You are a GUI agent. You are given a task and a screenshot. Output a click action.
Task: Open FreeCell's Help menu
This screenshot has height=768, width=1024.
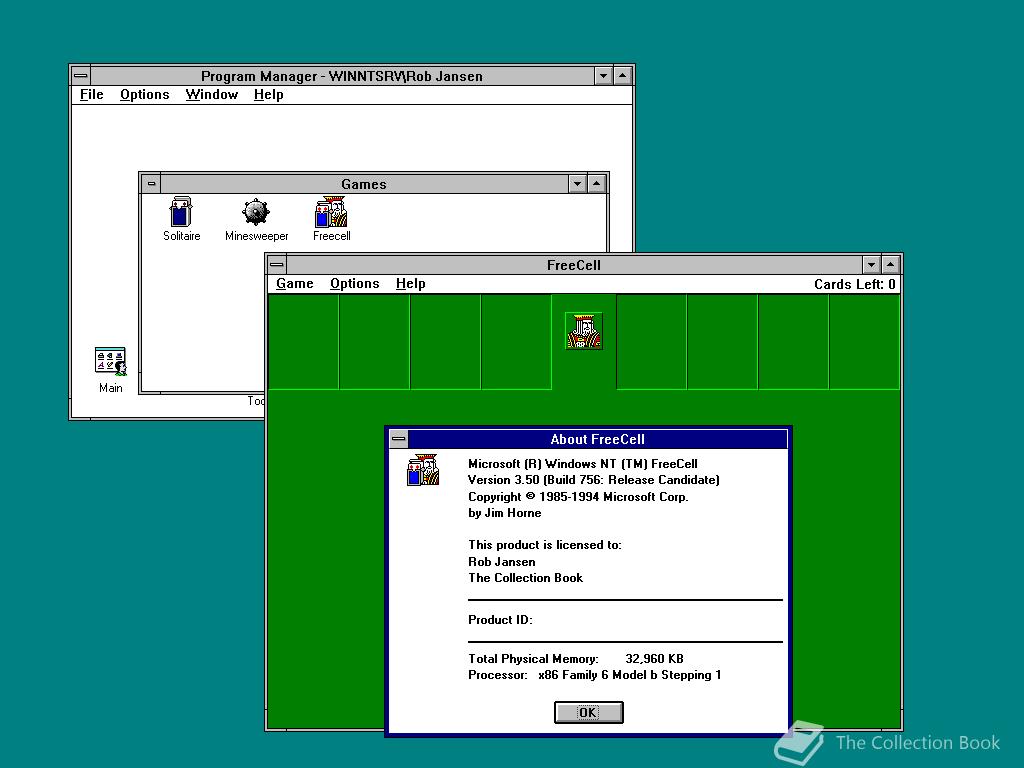410,283
